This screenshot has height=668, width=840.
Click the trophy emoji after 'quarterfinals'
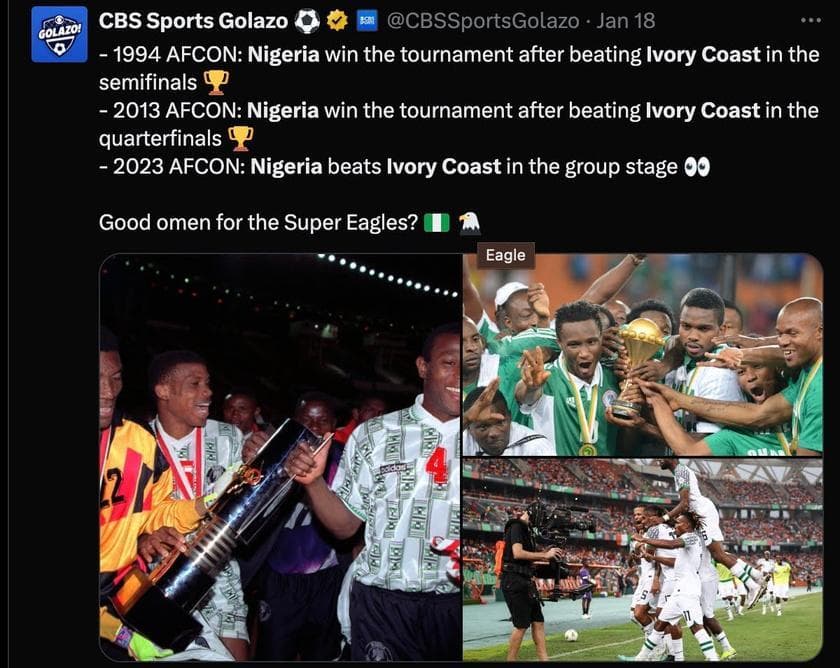click(x=238, y=137)
